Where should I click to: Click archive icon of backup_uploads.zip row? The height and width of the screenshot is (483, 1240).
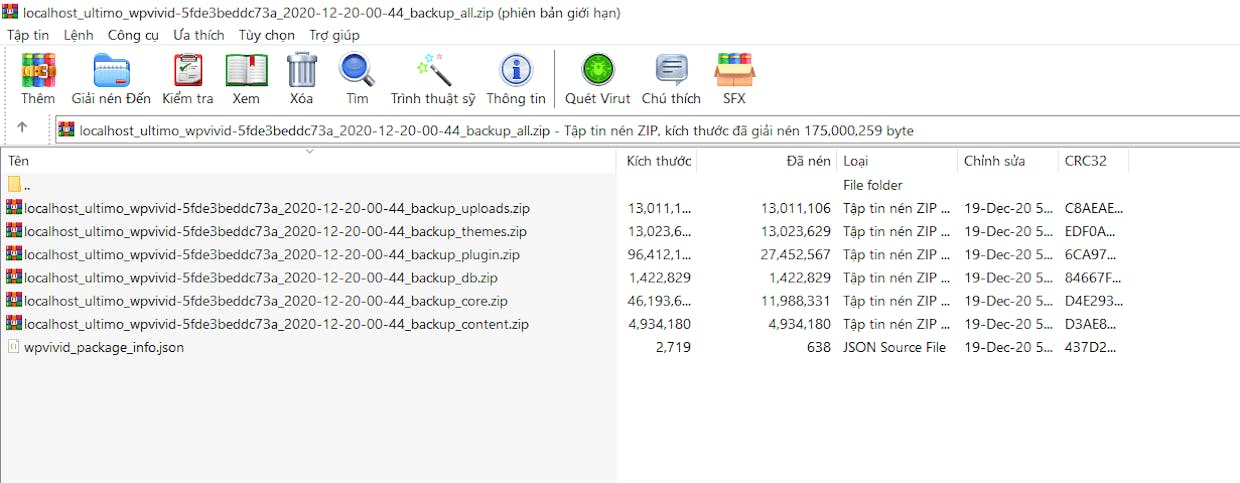(x=14, y=208)
